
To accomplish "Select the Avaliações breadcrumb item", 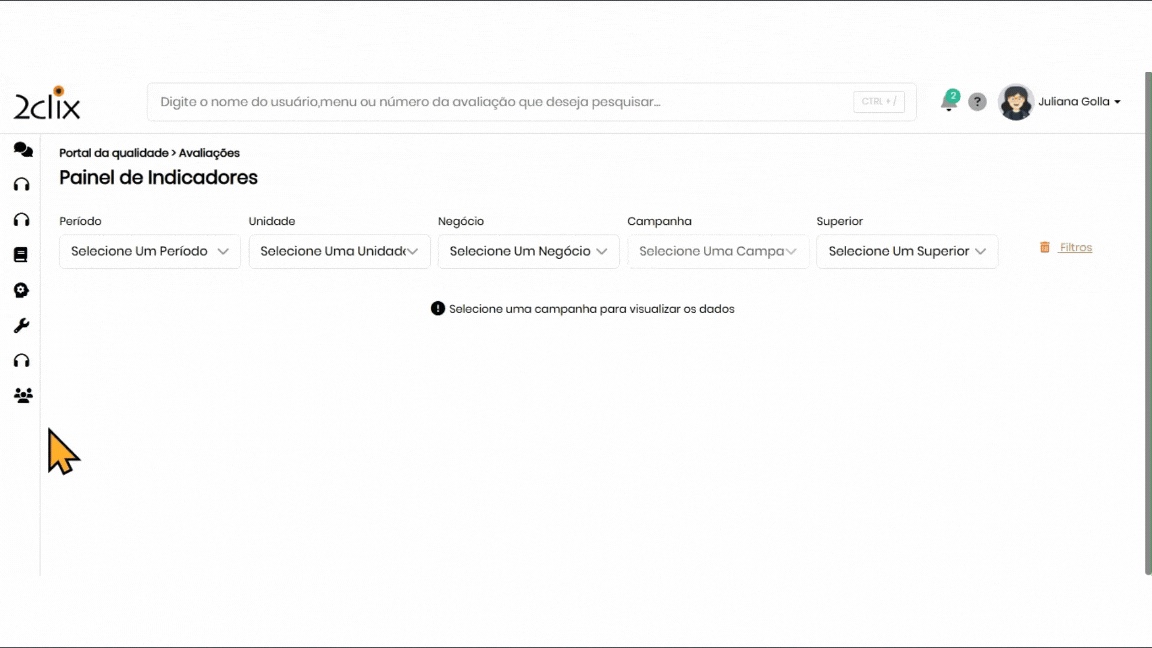I will point(209,153).
